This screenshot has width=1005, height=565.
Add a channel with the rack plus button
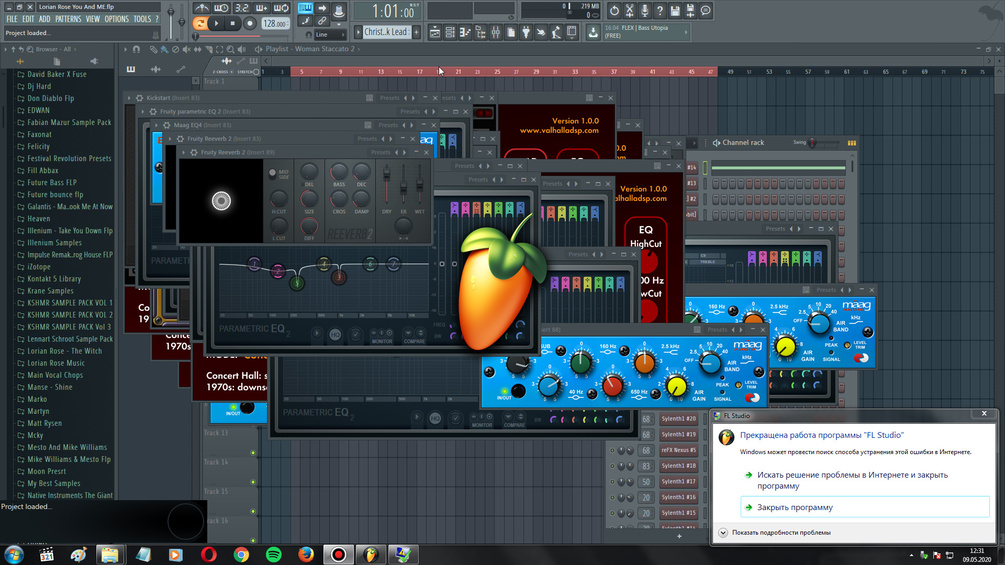[x=679, y=536]
